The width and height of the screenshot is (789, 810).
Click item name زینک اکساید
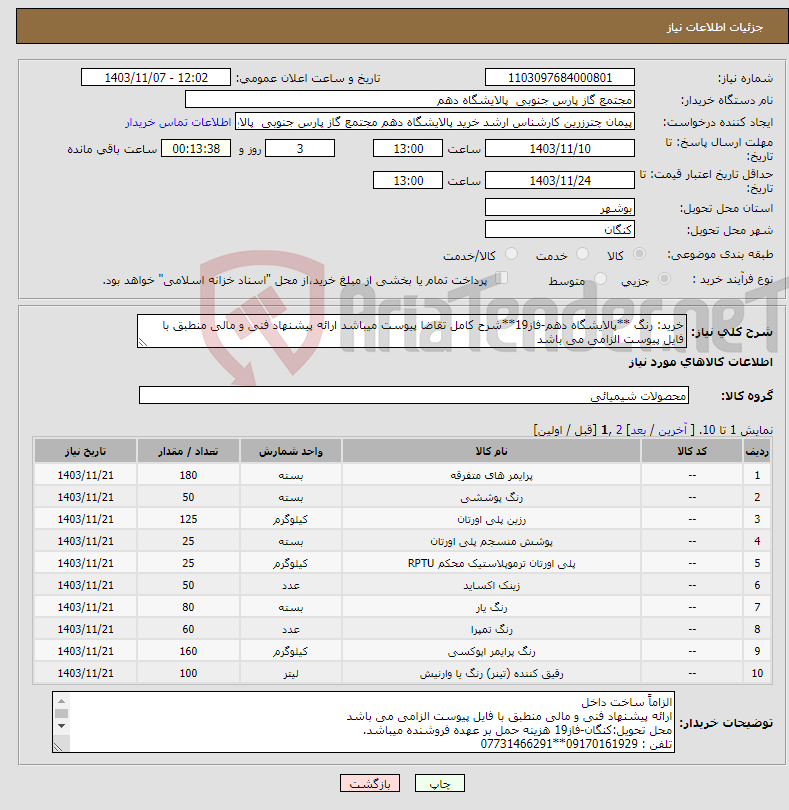point(491,585)
